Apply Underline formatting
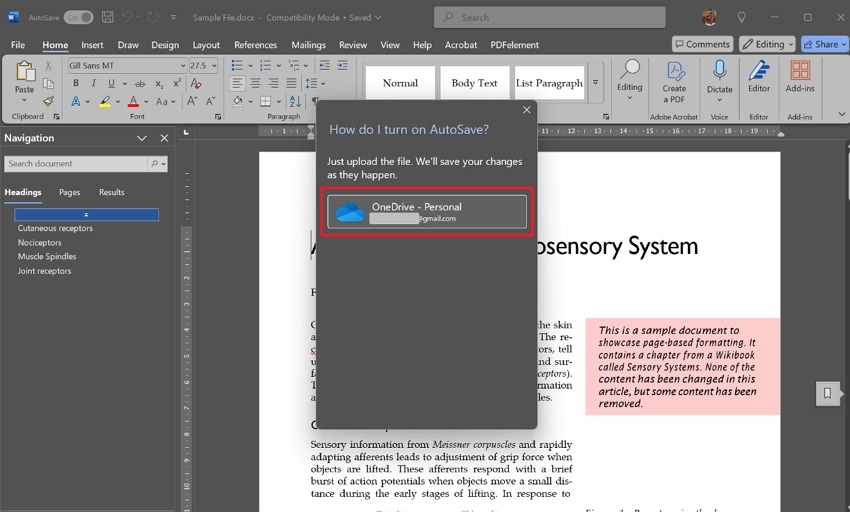Screen dimensions: 850x512 pos(111,84)
